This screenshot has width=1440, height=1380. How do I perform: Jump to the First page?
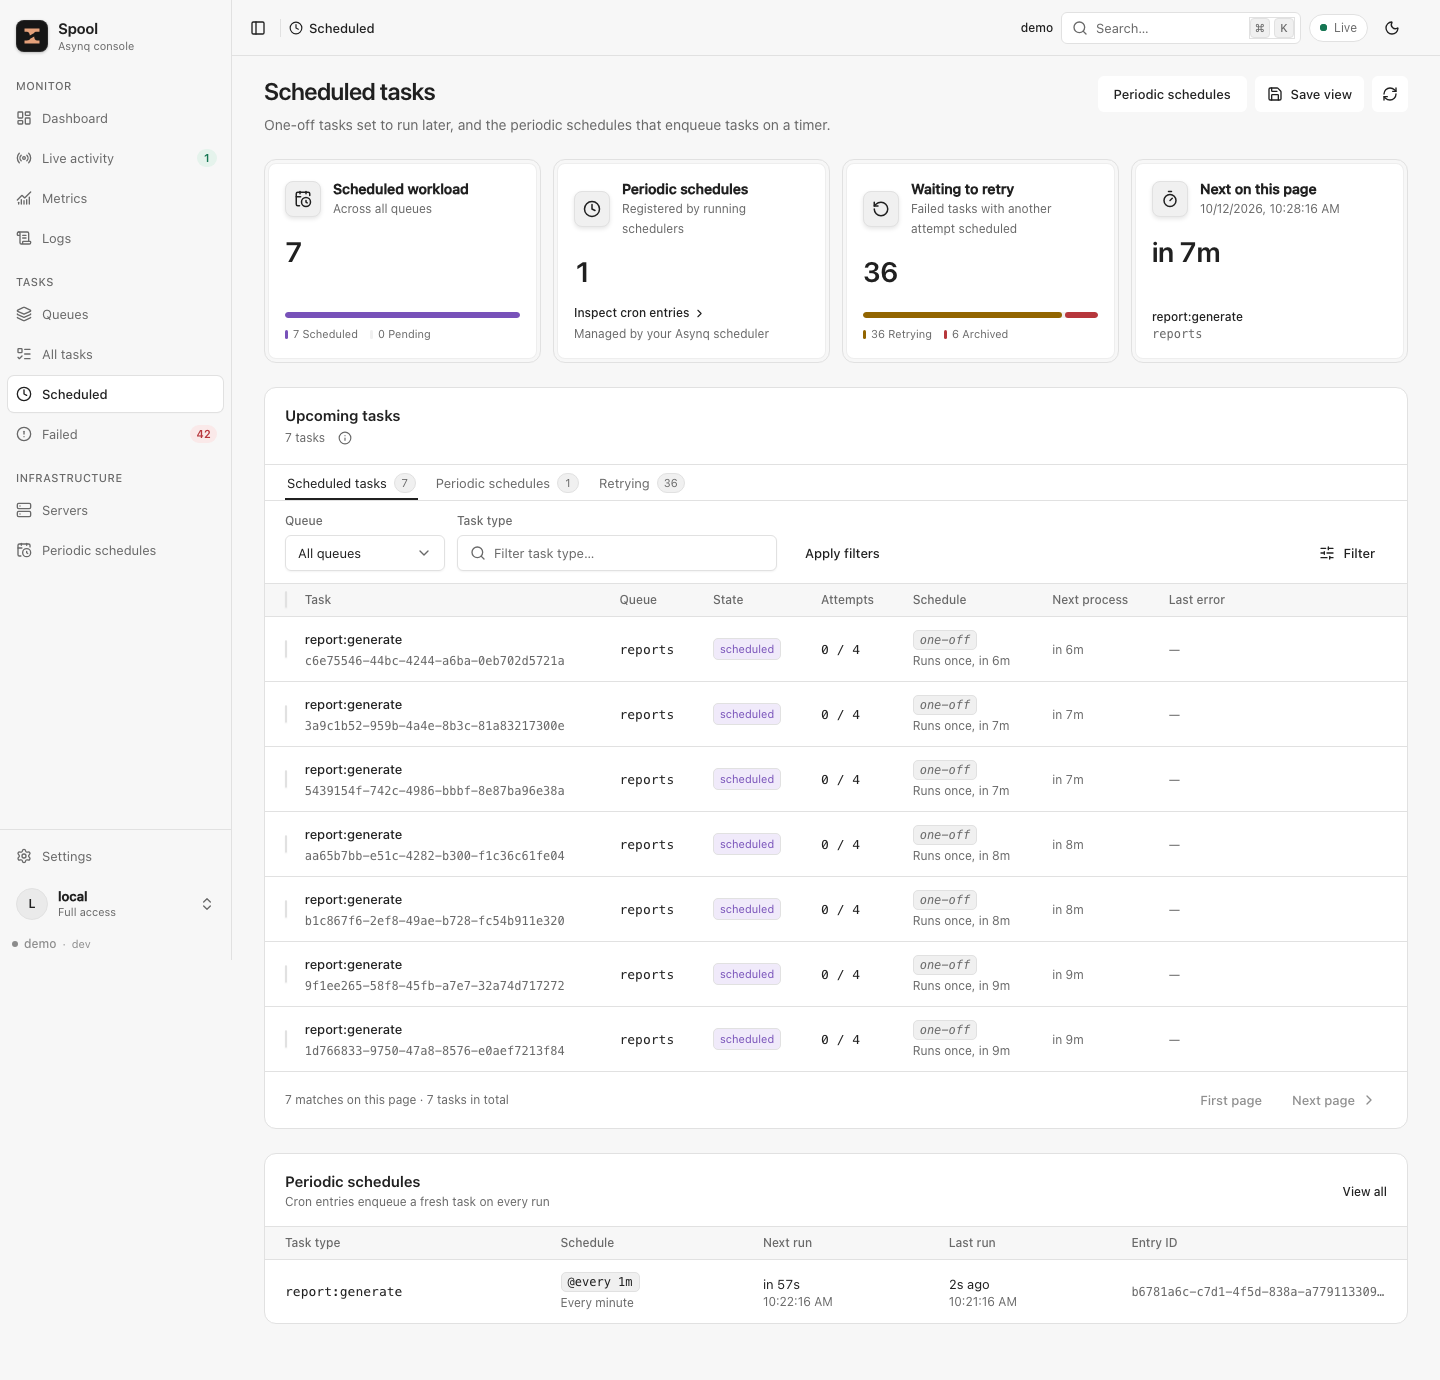coord(1231,1100)
